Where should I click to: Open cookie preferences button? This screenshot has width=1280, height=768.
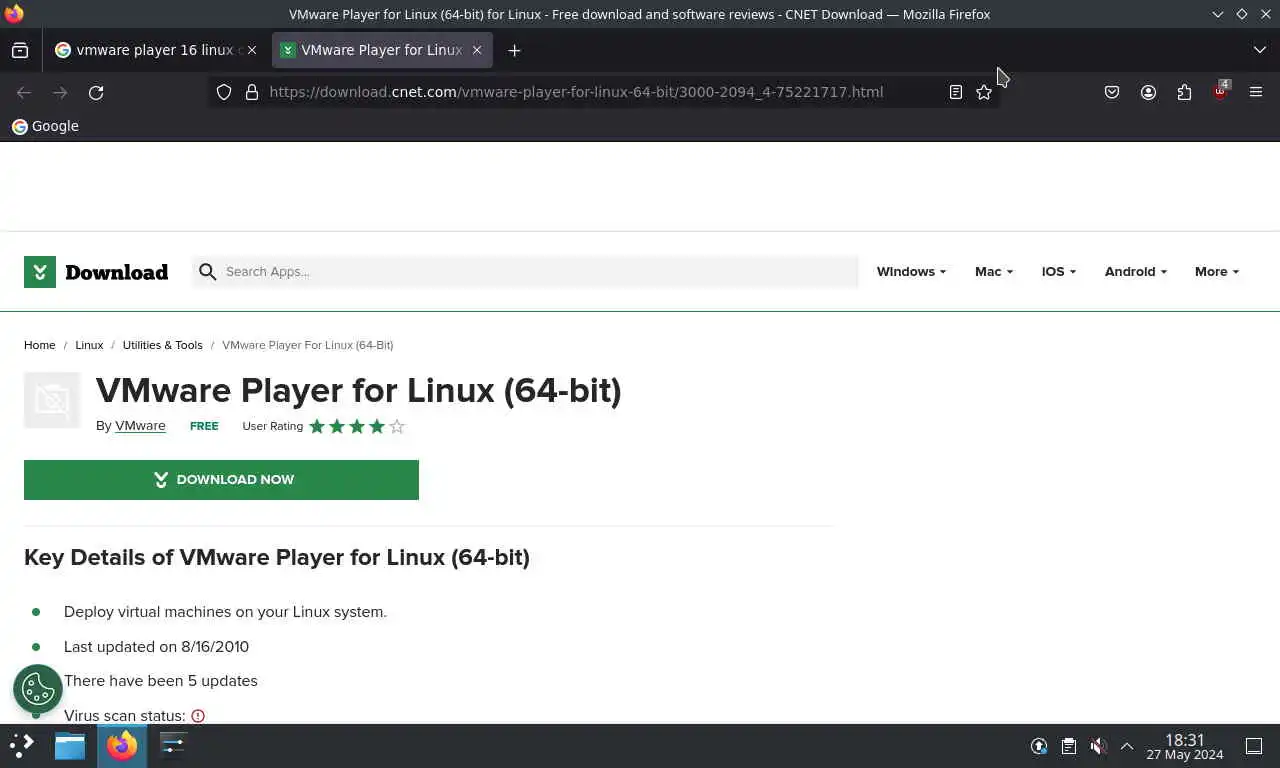point(38,689)
